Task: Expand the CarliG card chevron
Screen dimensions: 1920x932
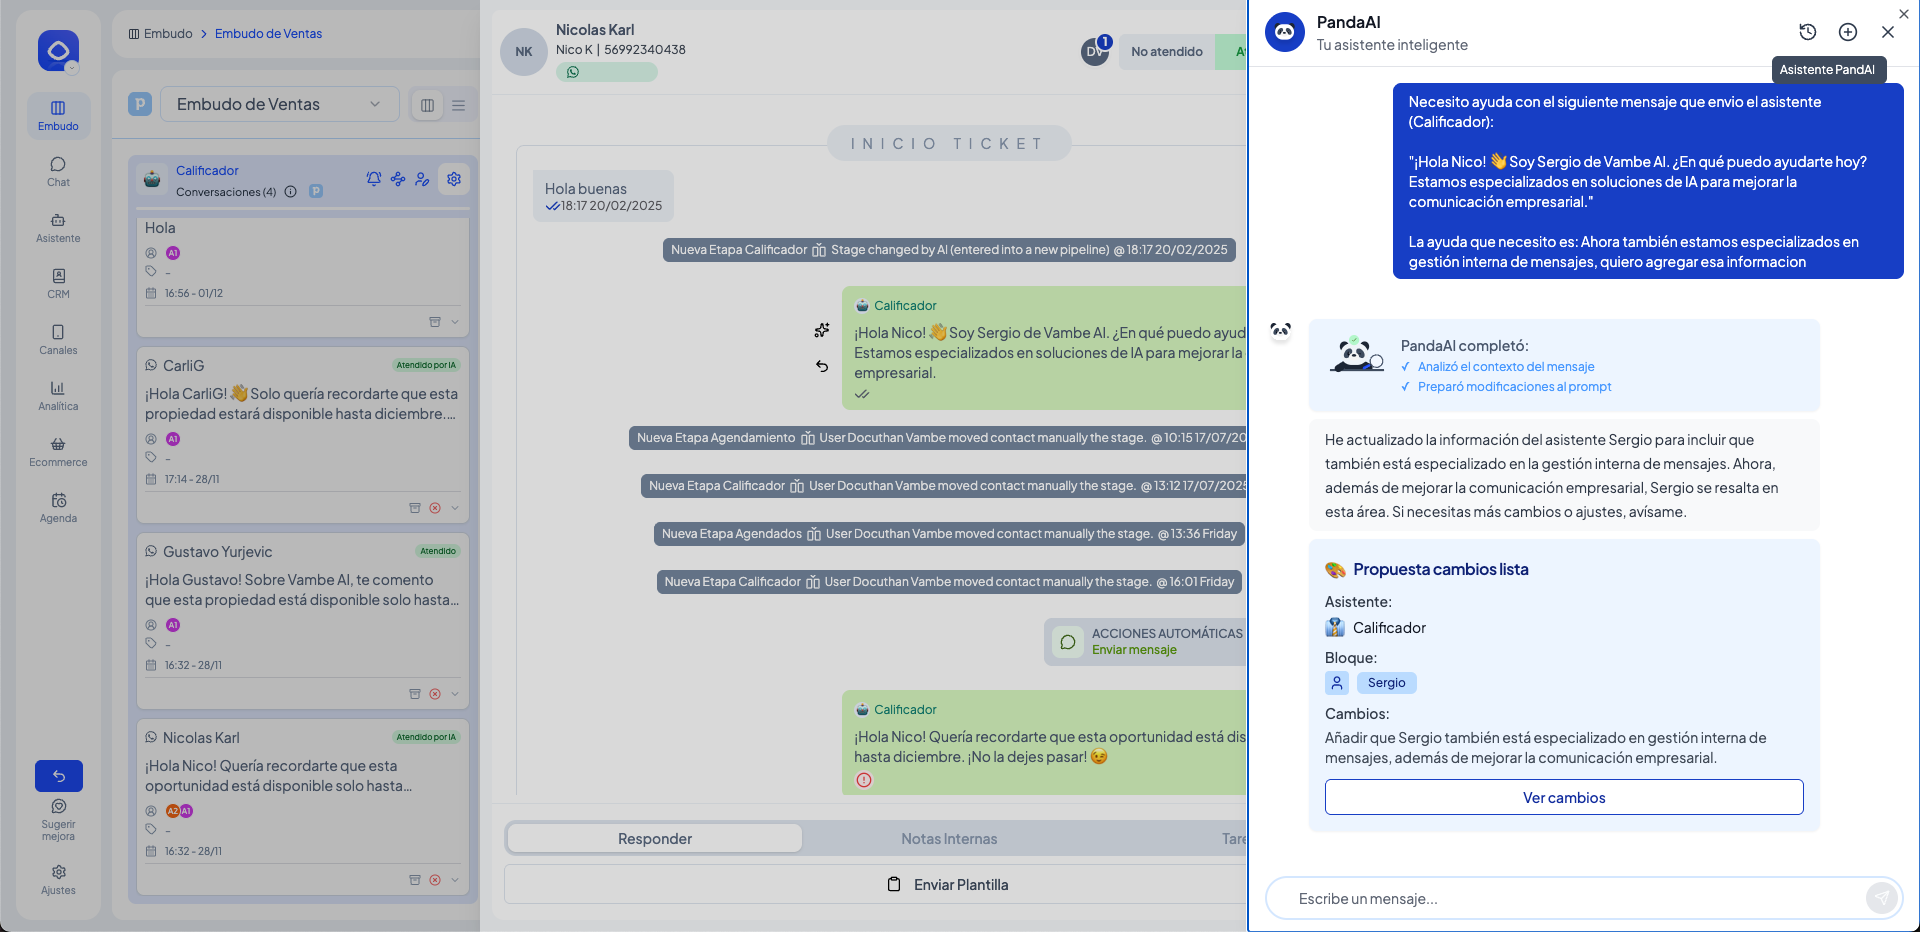Action: pos(455,508)
